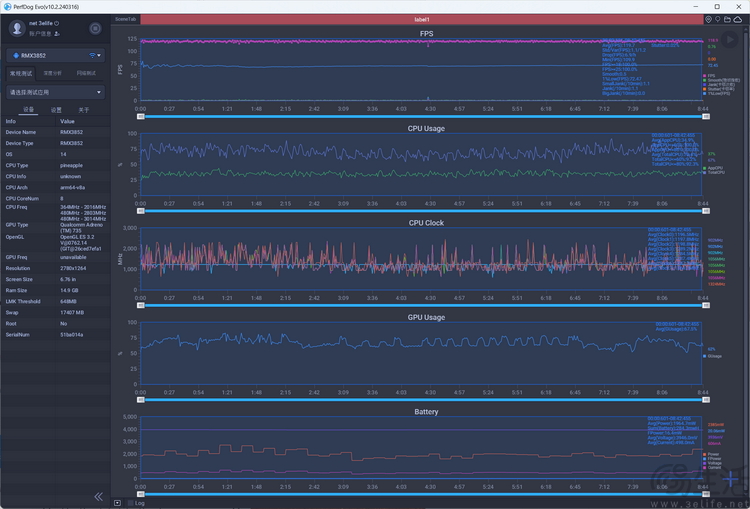Viewport: 750px width, 509px height.
Task: Click the CPU Usage right range slider handle
Action: (x=706, y=211)
